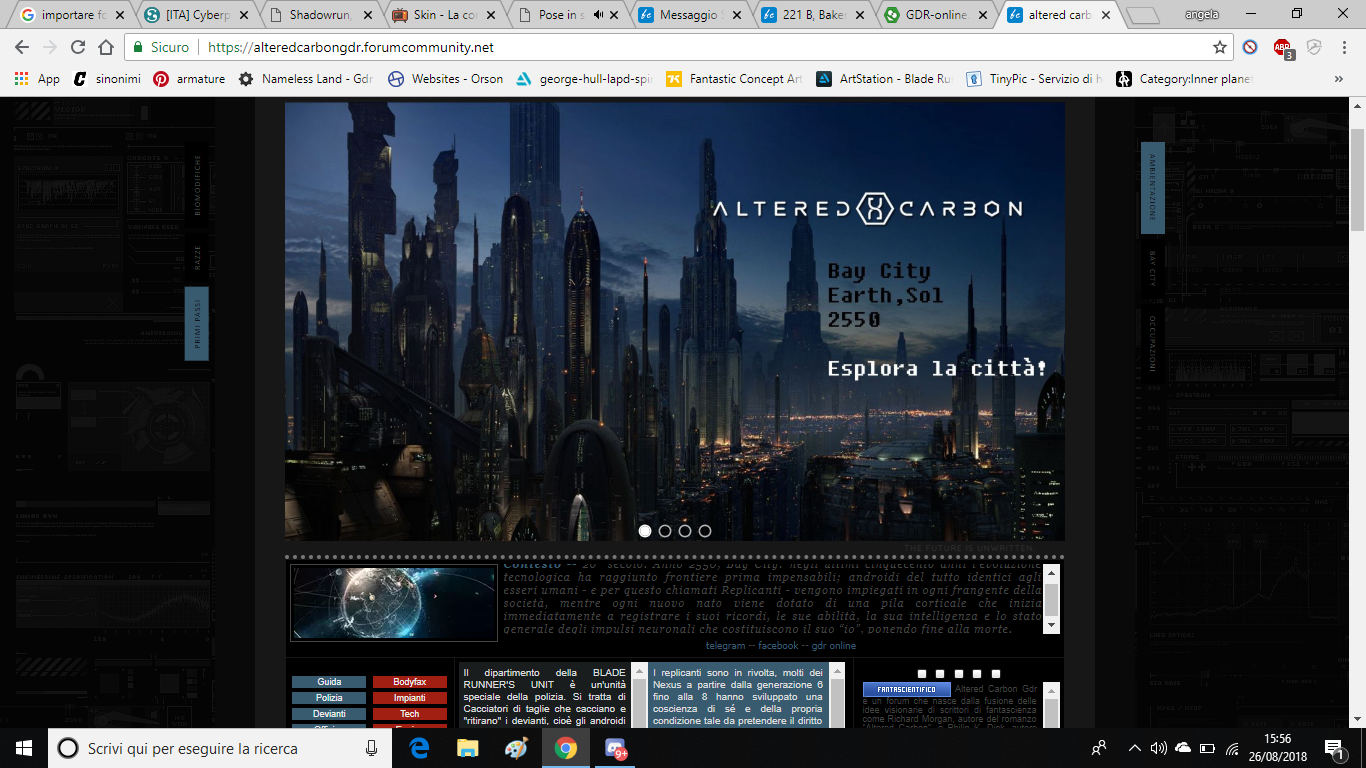The height and width of the screenshot is (768, 1366).
Task: Switch to the GDR-online tab
Action: 936,15
